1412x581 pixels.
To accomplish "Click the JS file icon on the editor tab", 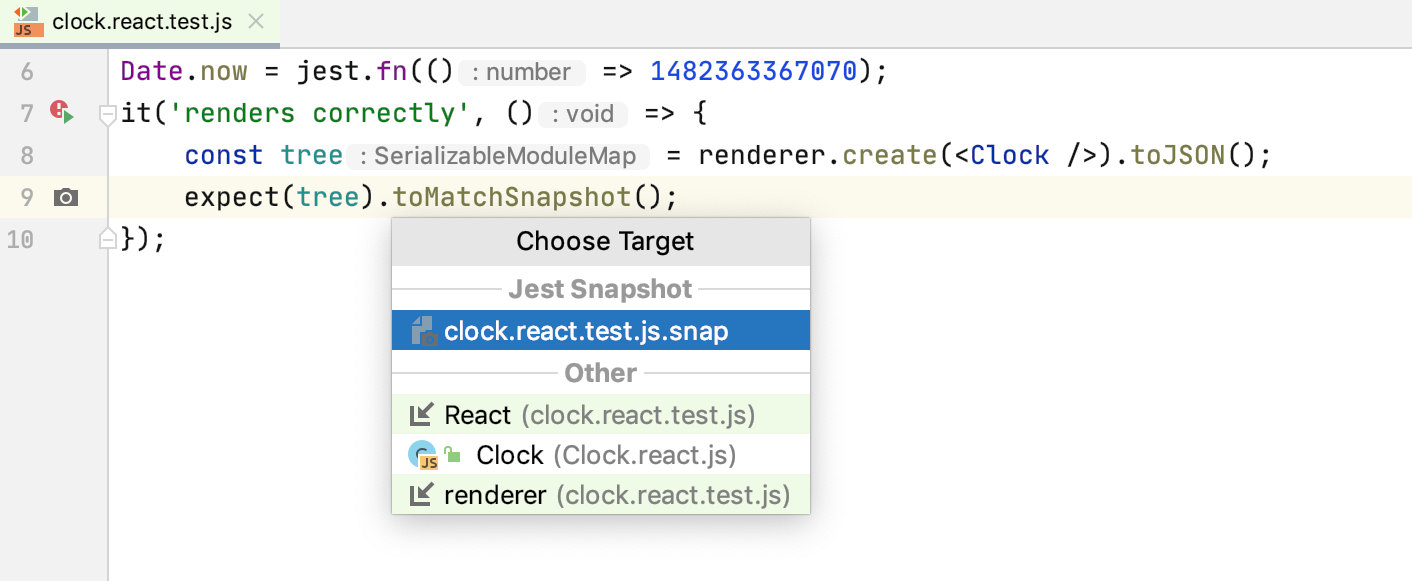I will pyautogui.click(x=26, y=19).
